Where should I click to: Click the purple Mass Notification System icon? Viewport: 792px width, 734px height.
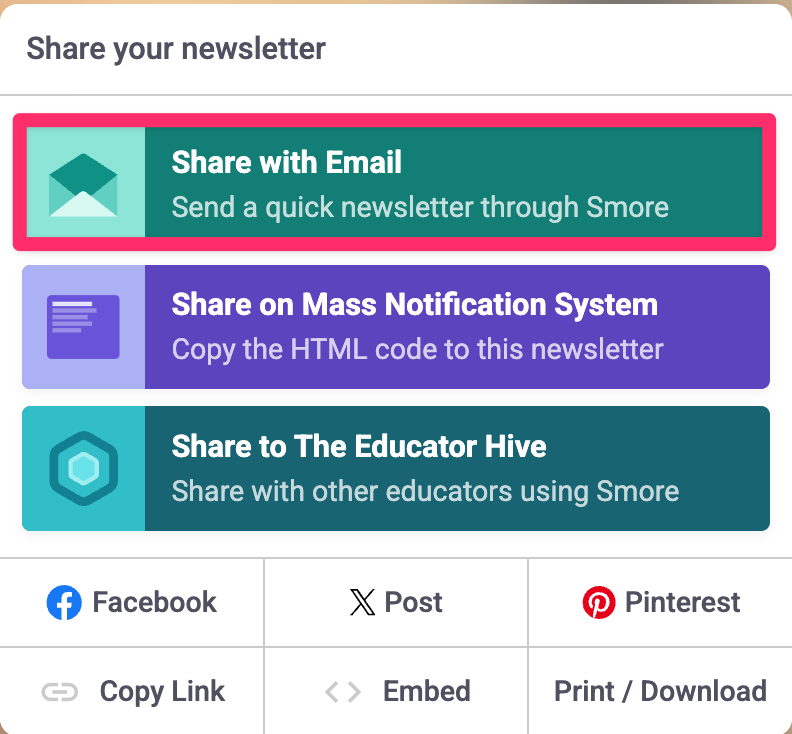[83, 326]
